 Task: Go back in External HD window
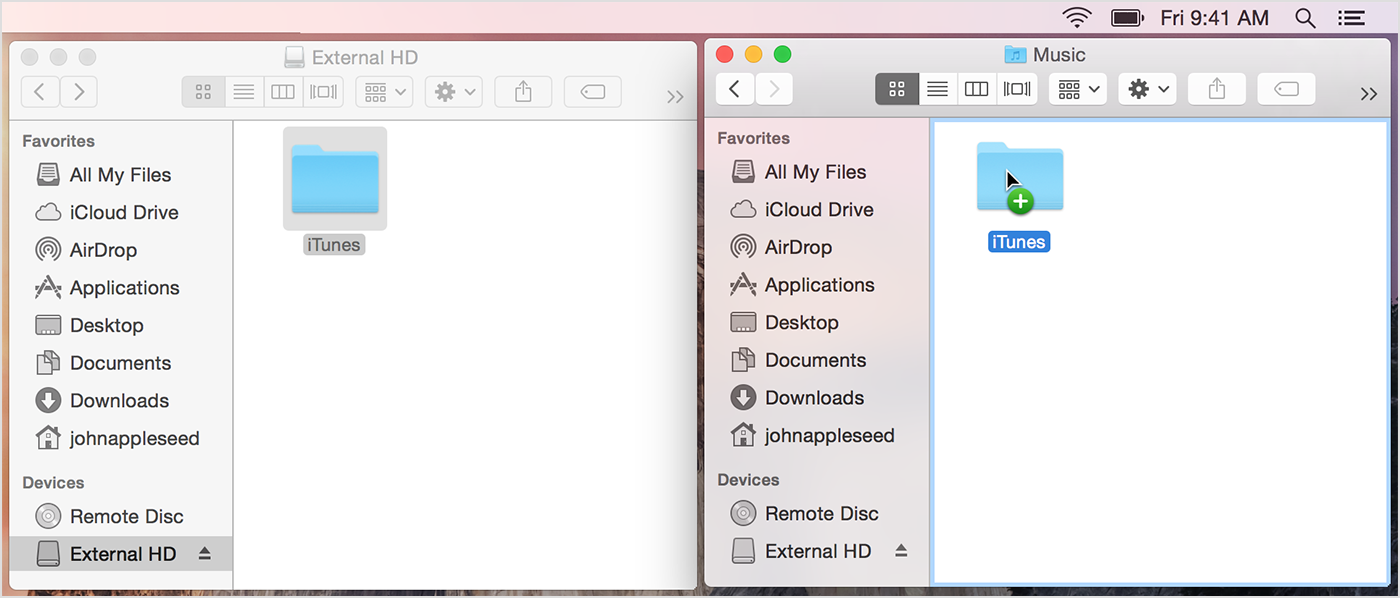coord(39,92)
